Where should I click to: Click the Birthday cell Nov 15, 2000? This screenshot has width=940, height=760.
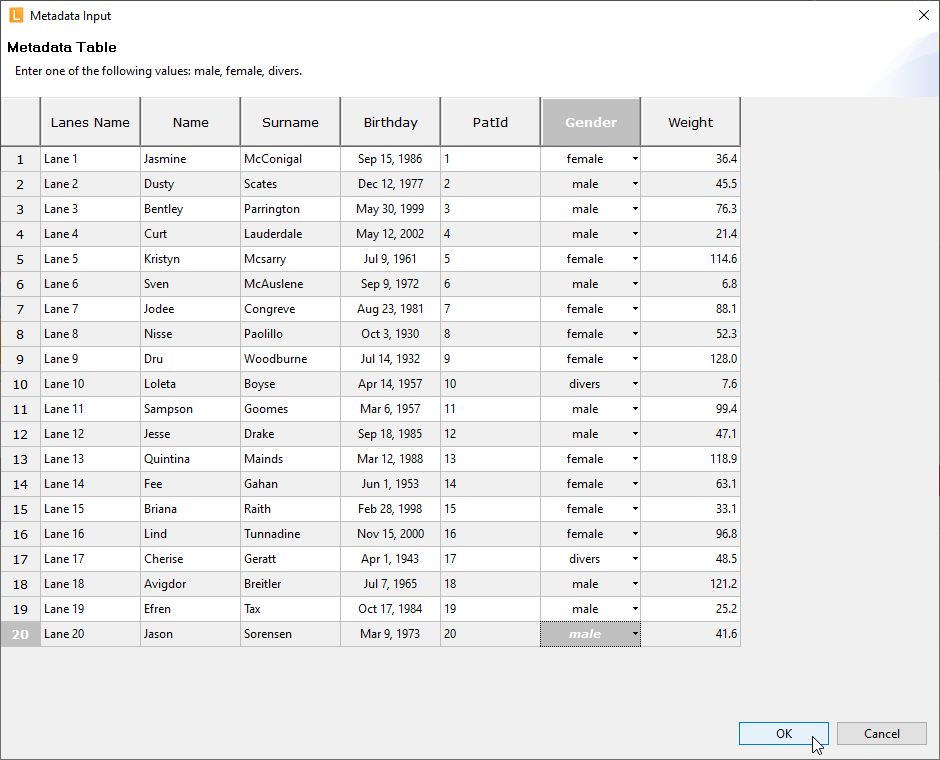[390, 534]
